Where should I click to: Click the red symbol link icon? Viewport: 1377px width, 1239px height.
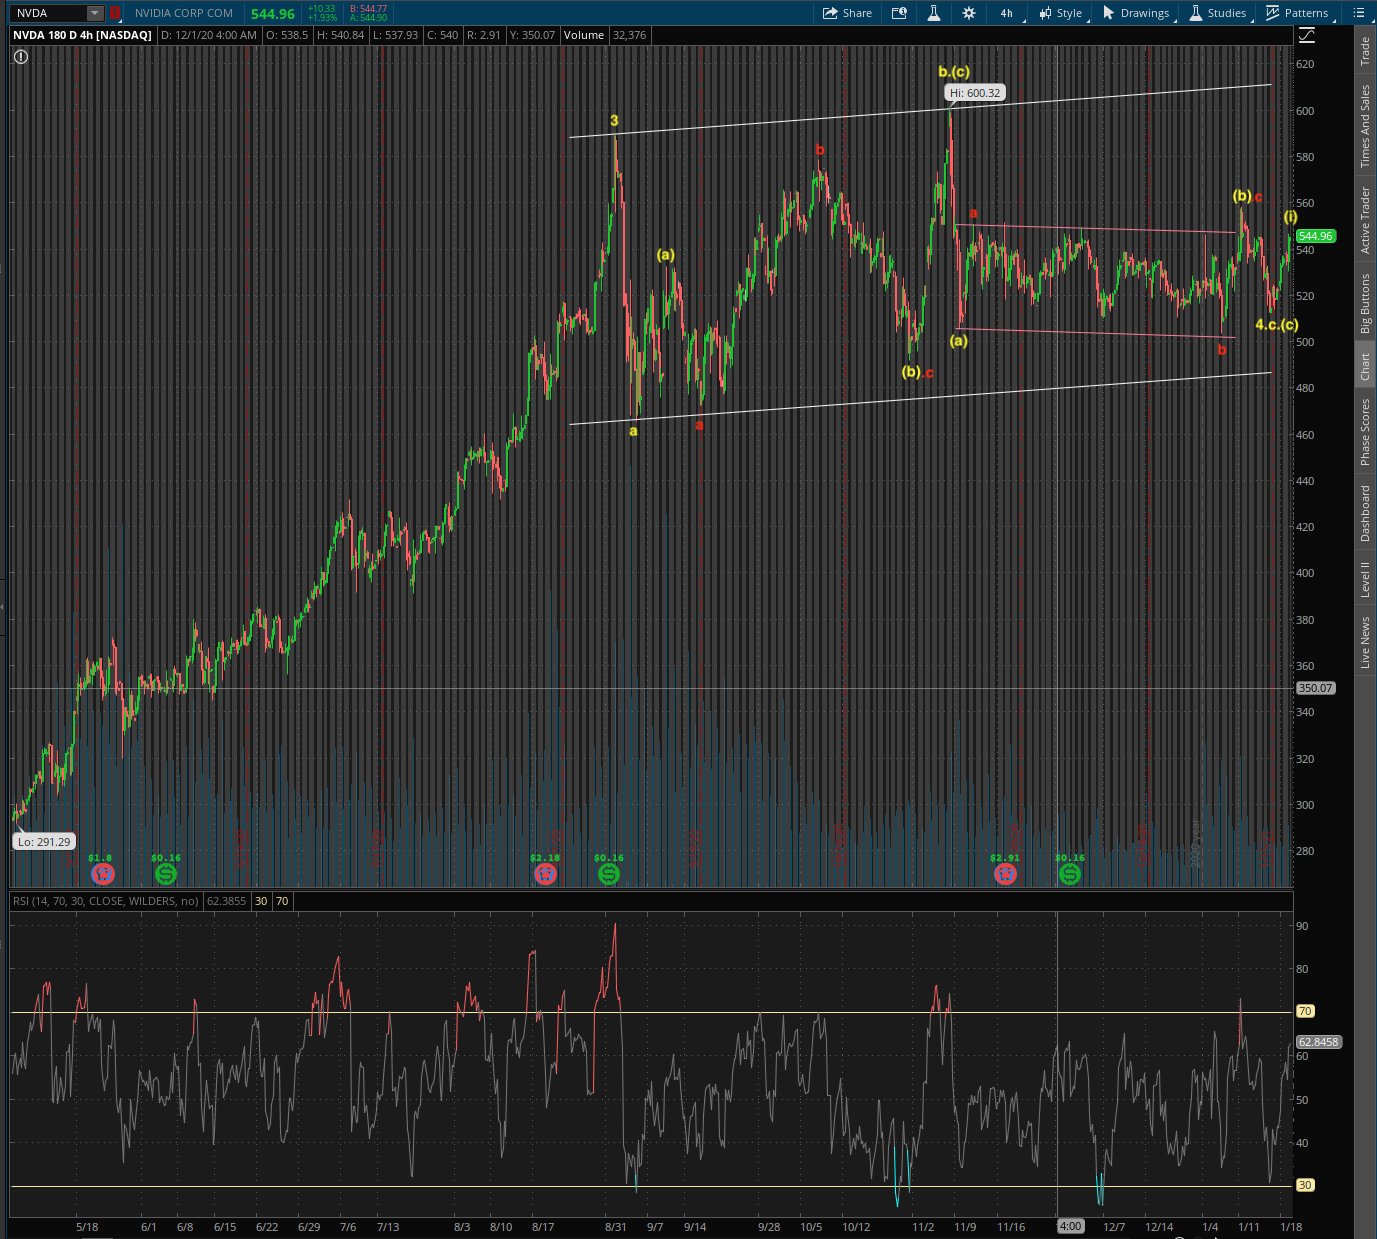click(x=115, y=13)
